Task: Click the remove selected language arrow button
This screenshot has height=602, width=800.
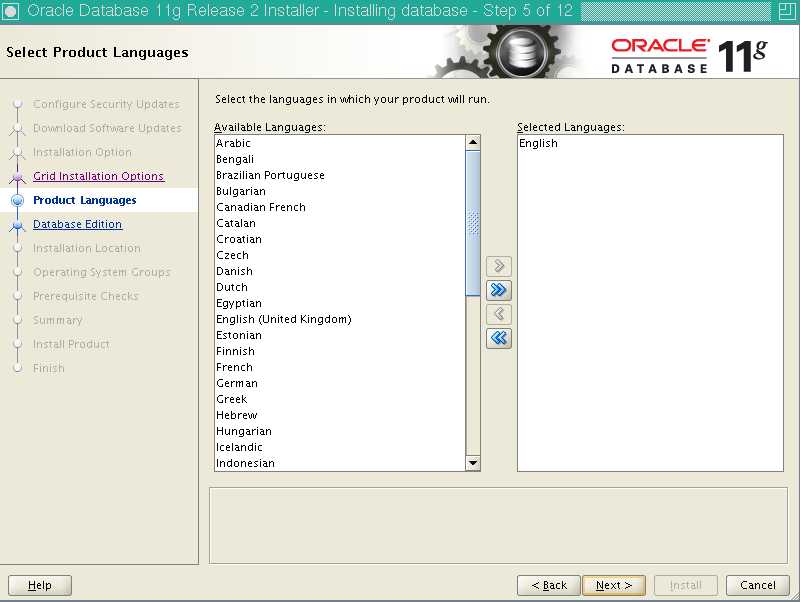Action: 498,314
